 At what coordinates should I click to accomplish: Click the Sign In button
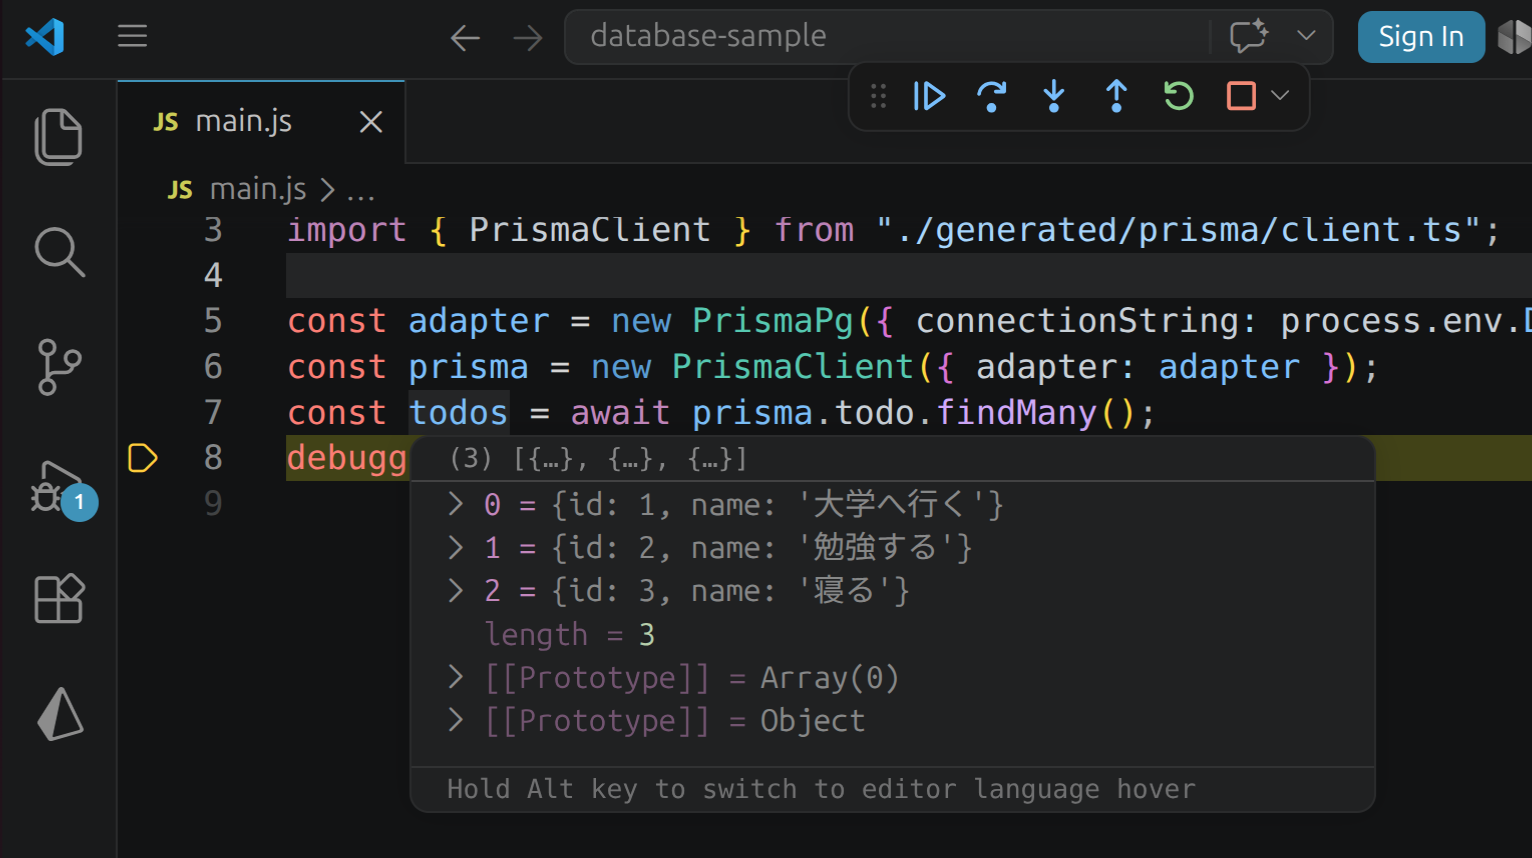coord(1421,37)
